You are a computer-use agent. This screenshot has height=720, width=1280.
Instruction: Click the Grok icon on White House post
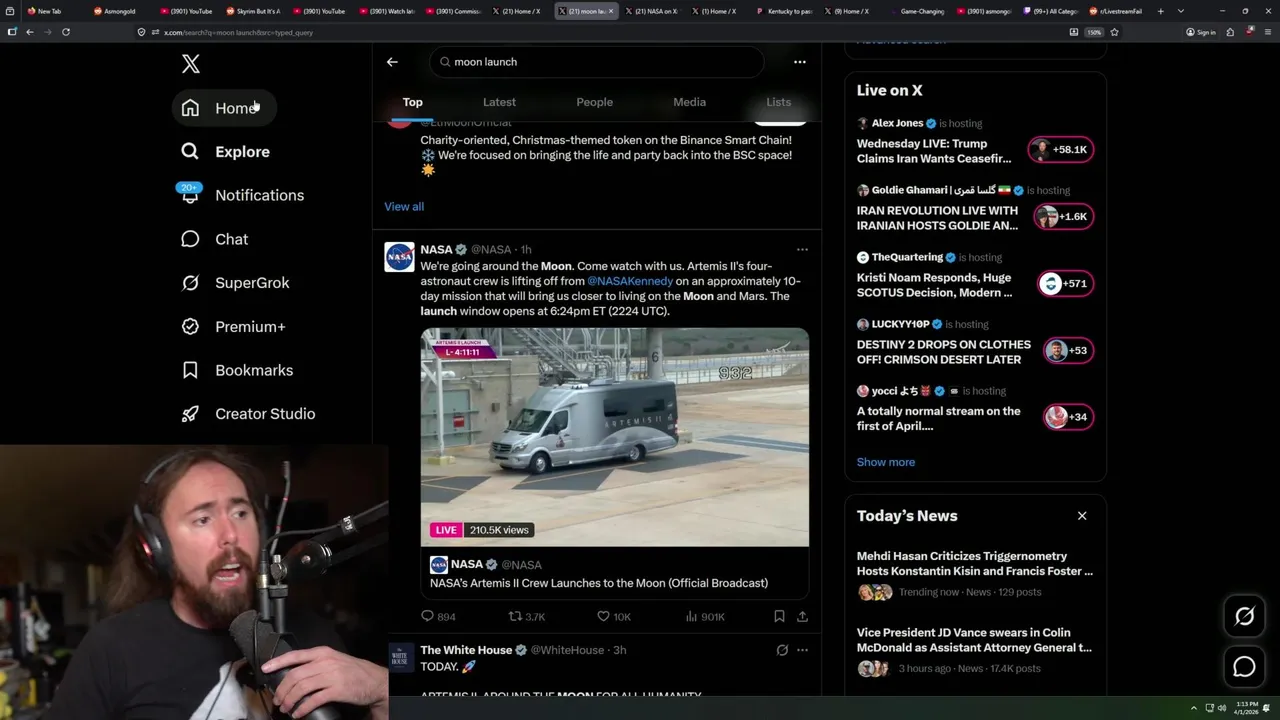point(782,650)
